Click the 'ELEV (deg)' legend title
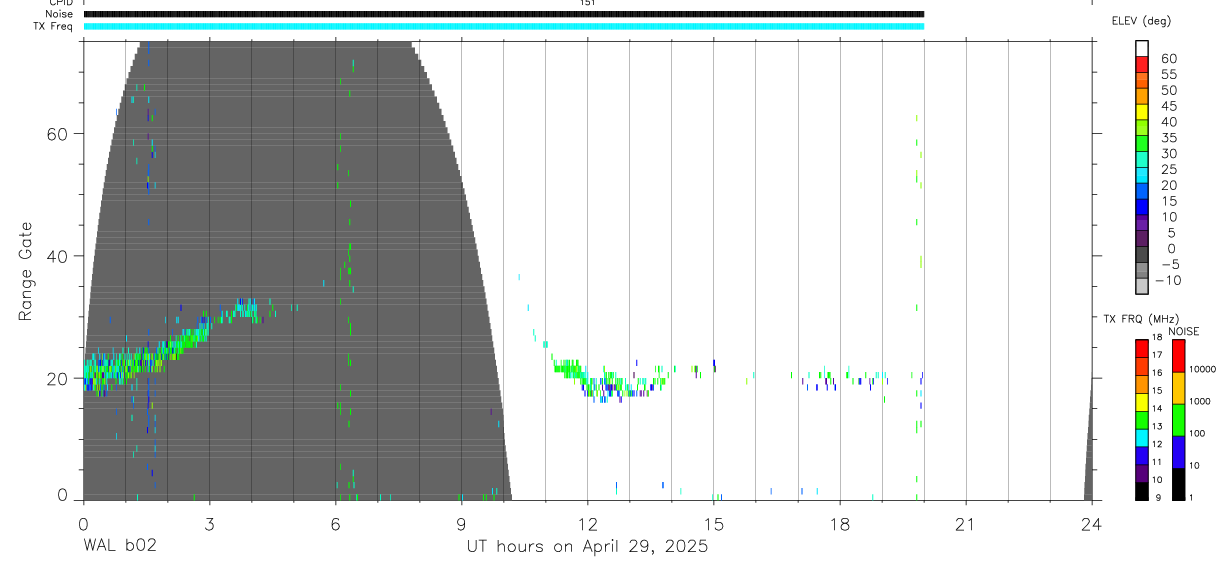The width and height of the screenshot is (1228, 567). [1141, 21]
